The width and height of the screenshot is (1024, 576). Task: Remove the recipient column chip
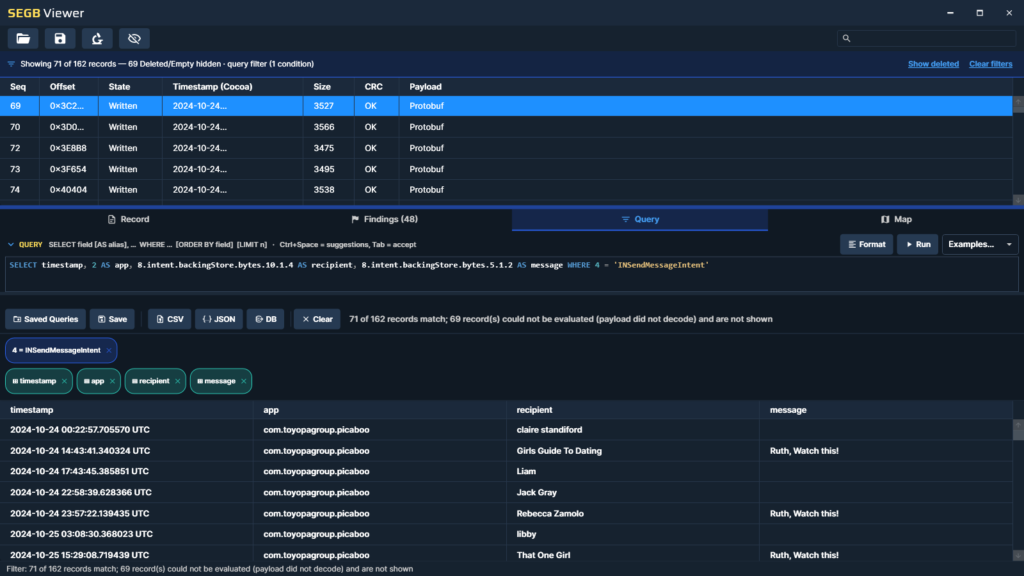coord(178,381)
